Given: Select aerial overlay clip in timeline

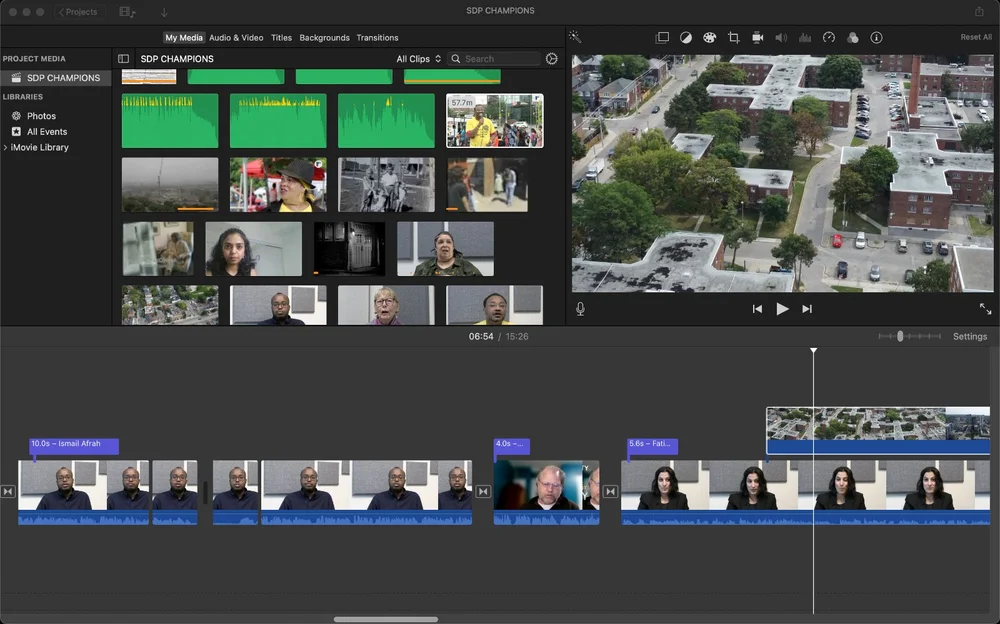Looking at the screenshot, I should [x=878, y=431].
